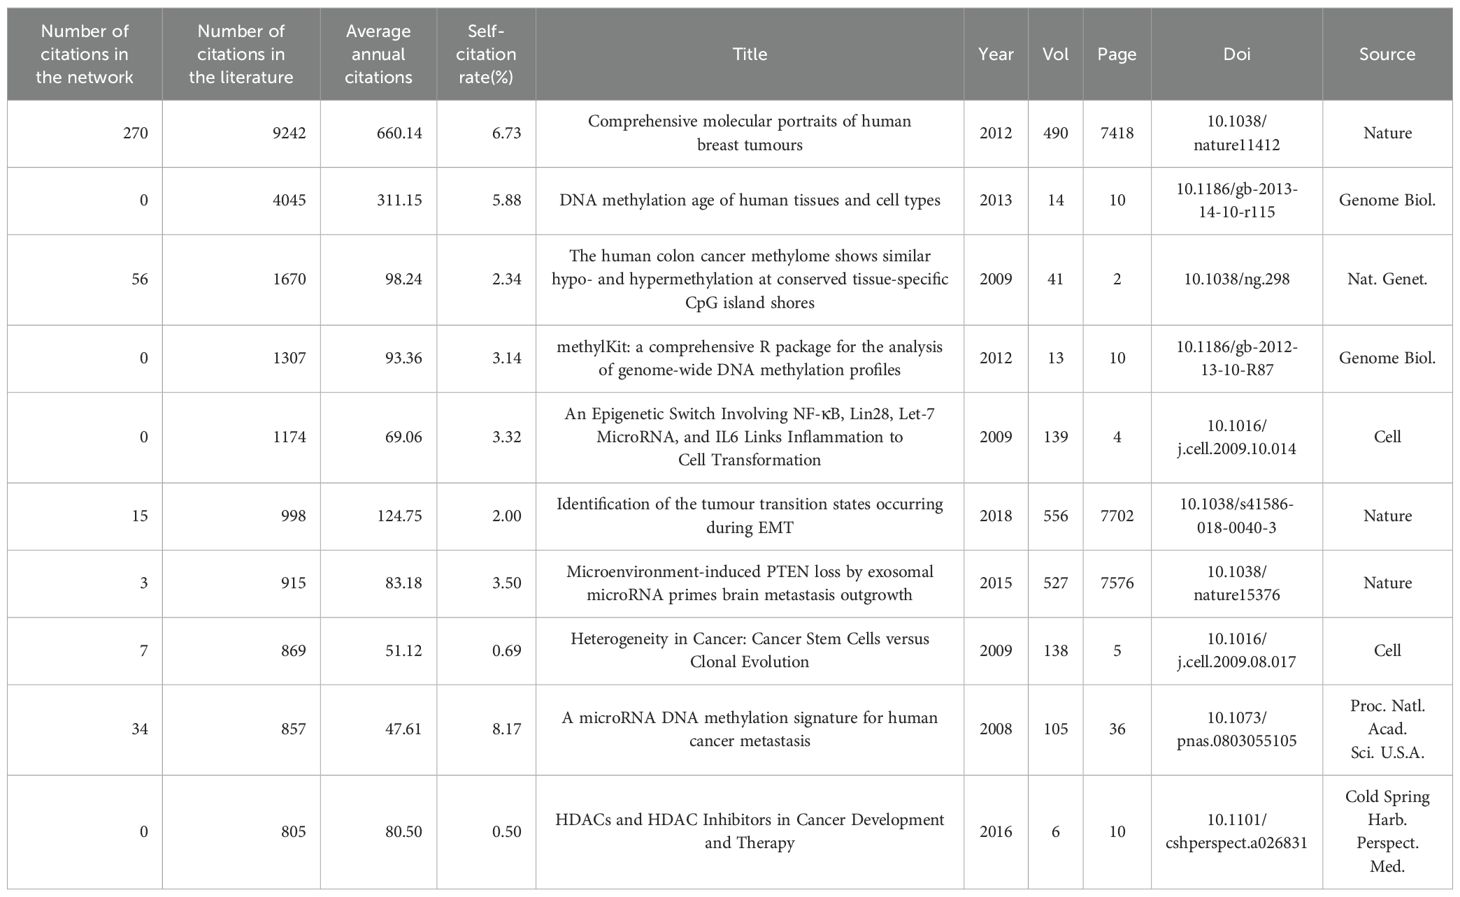The image size is (1460, 897).
Task: Click the 'Number of citations in the literature' header
Action: [241, 54]
